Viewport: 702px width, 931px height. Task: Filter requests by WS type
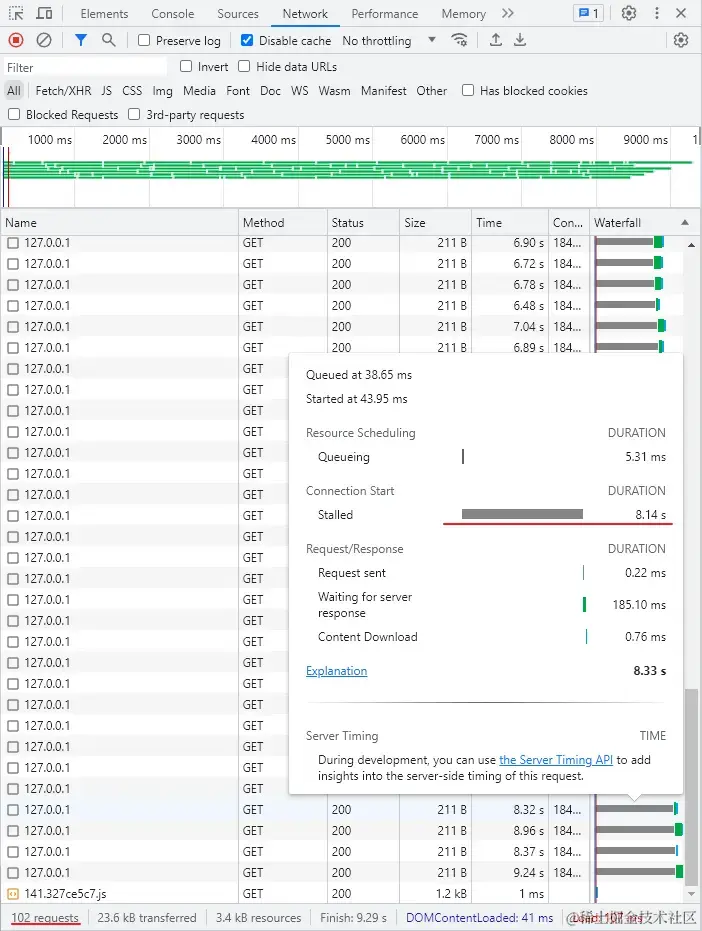[x=300, y=91]
